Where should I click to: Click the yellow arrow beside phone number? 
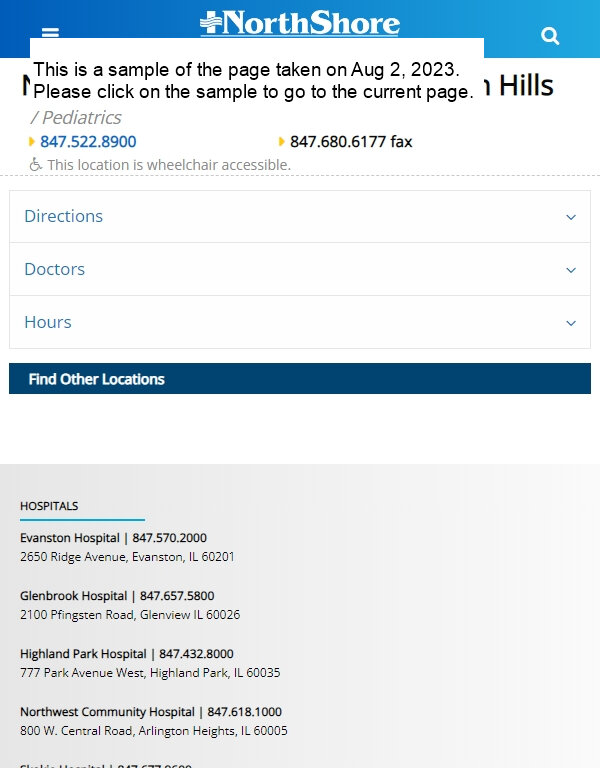[32, 142]
